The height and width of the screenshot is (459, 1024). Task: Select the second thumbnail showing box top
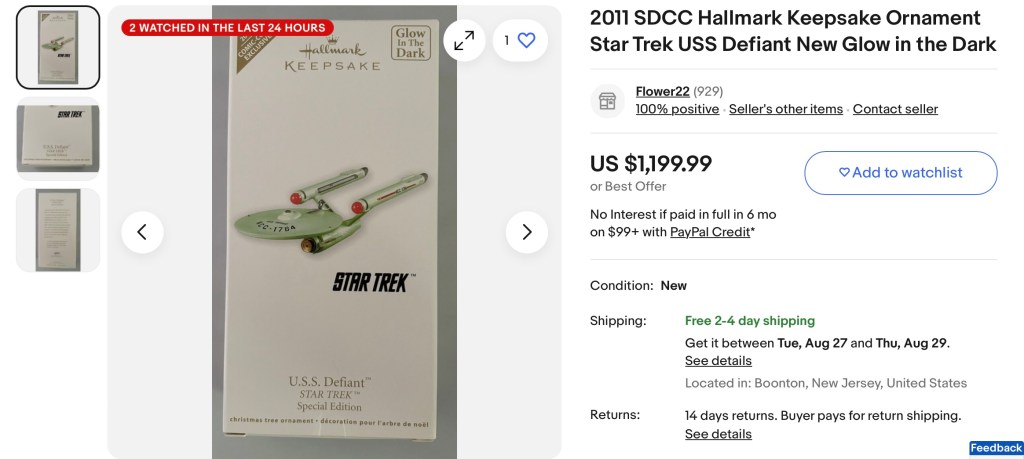coord(58,138)
